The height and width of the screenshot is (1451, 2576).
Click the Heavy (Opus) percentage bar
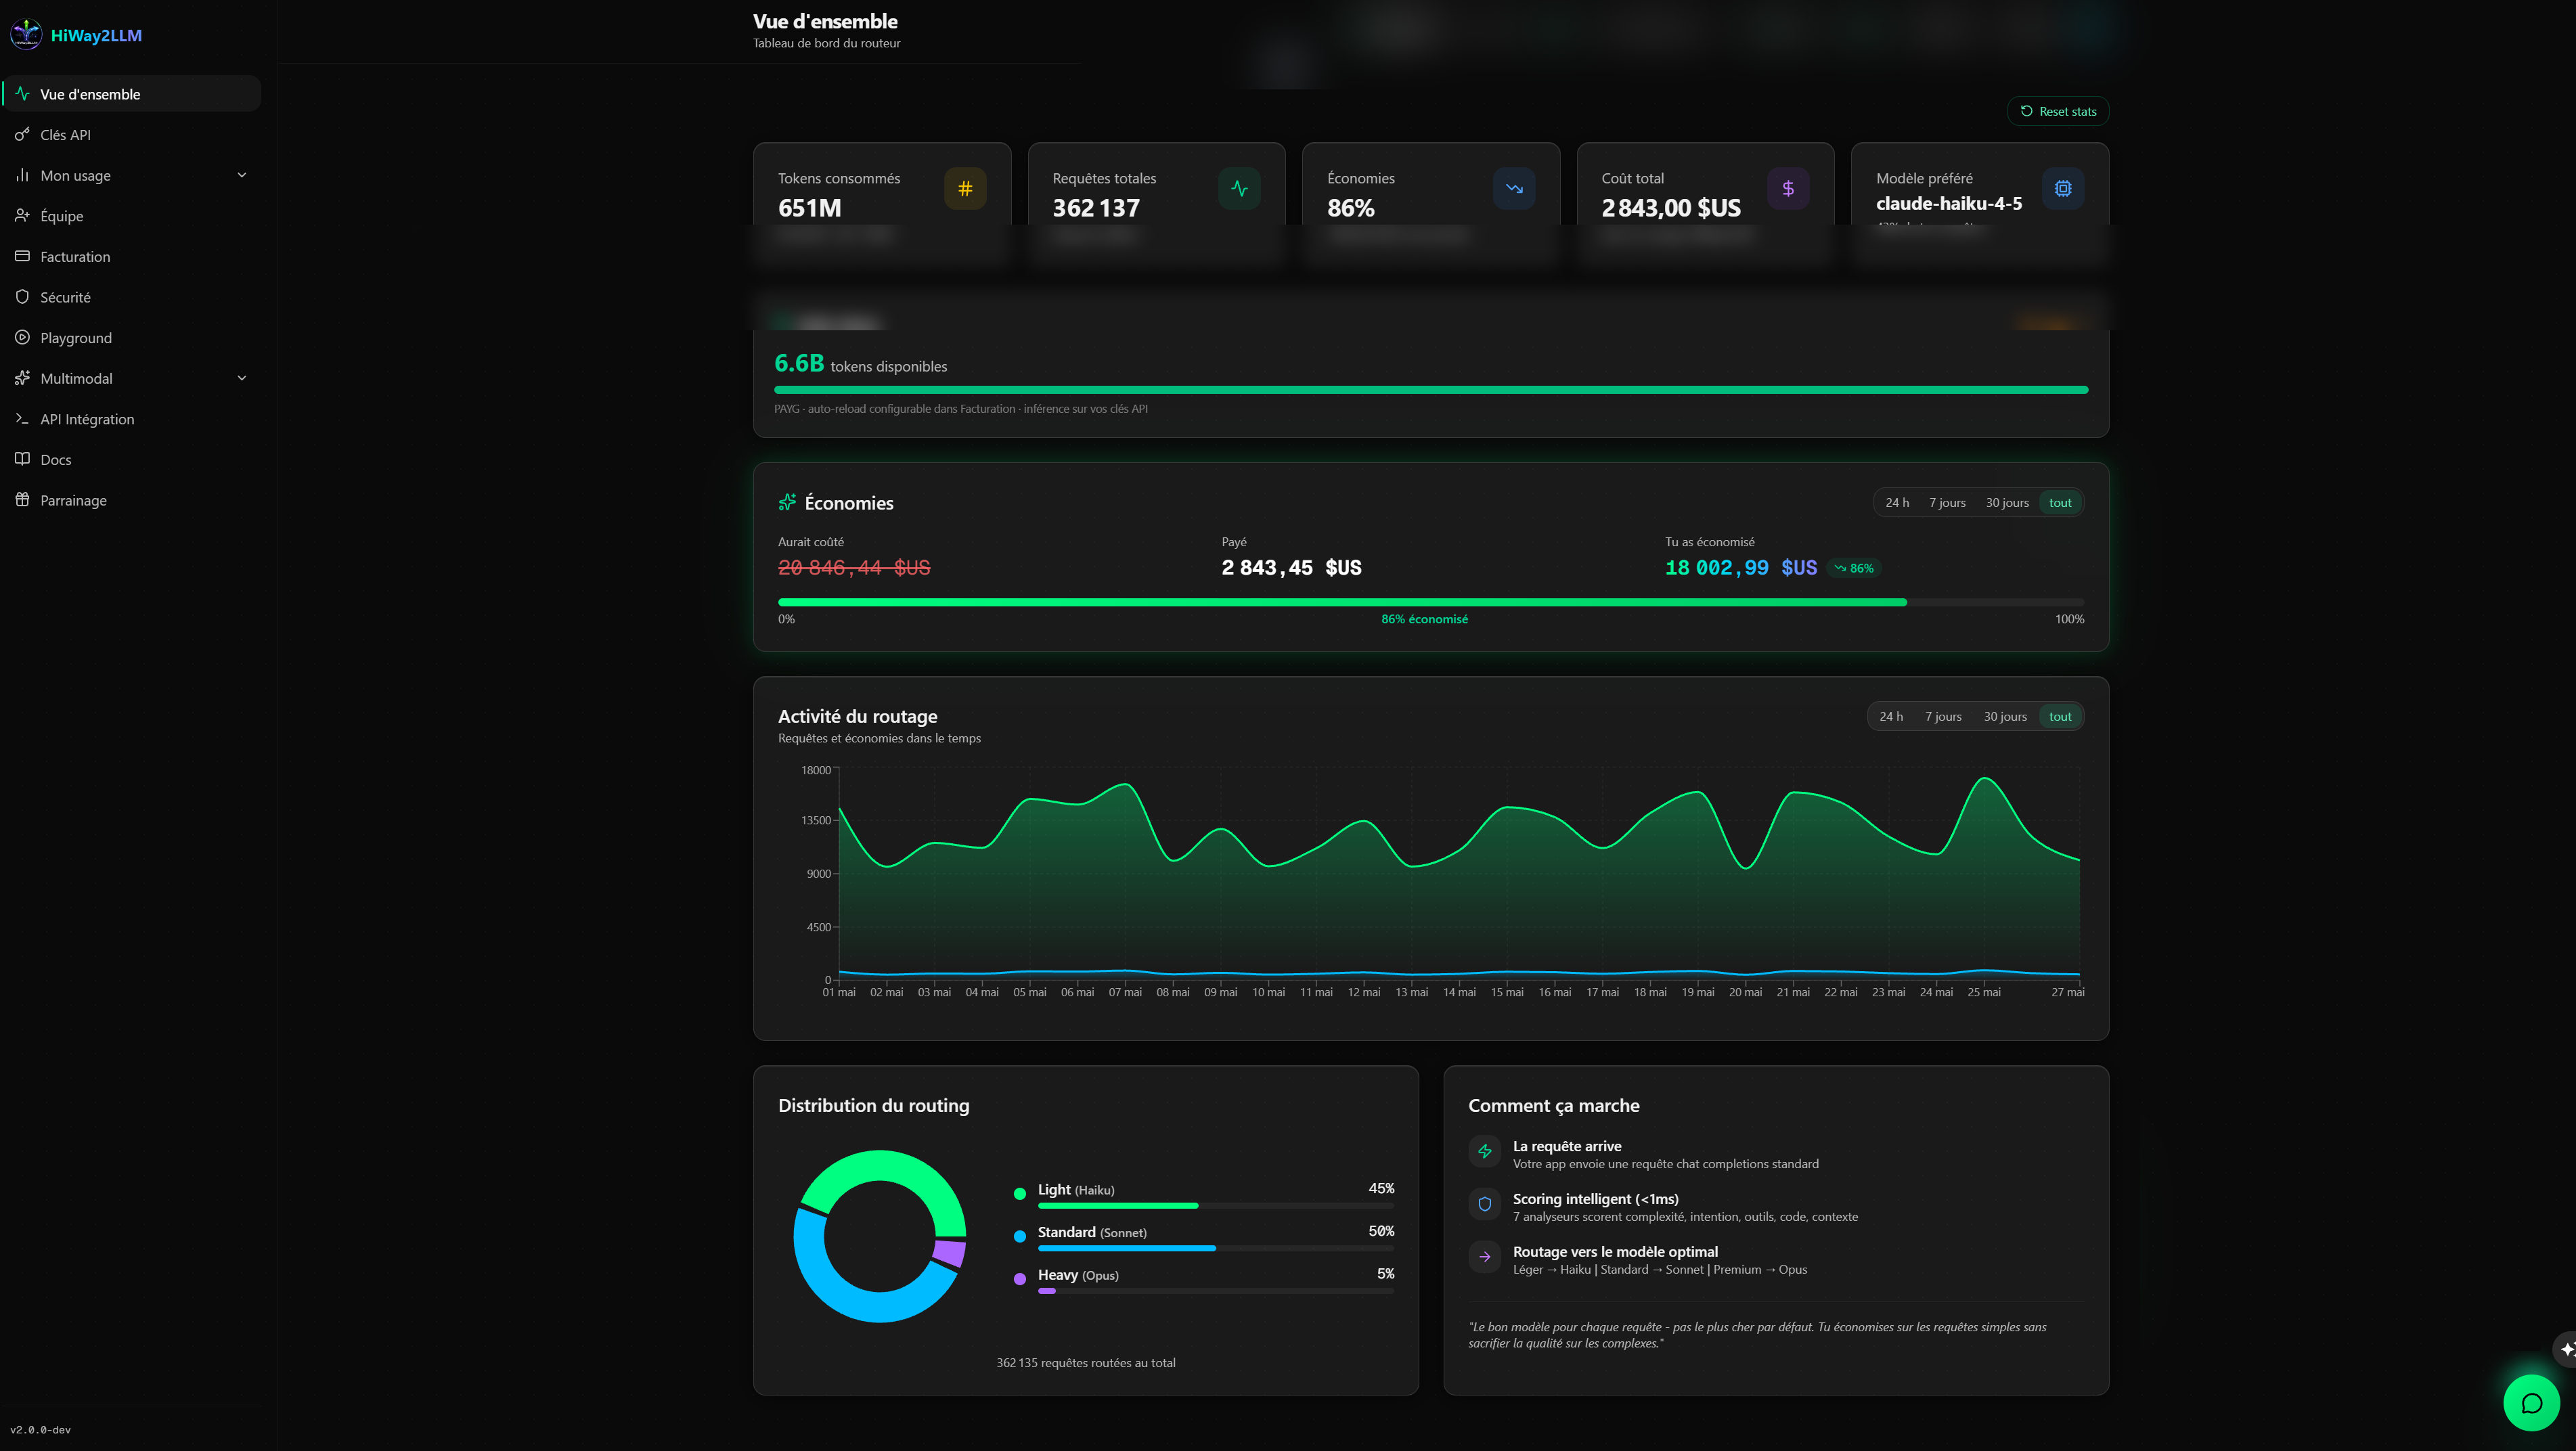point(1216,1291)
